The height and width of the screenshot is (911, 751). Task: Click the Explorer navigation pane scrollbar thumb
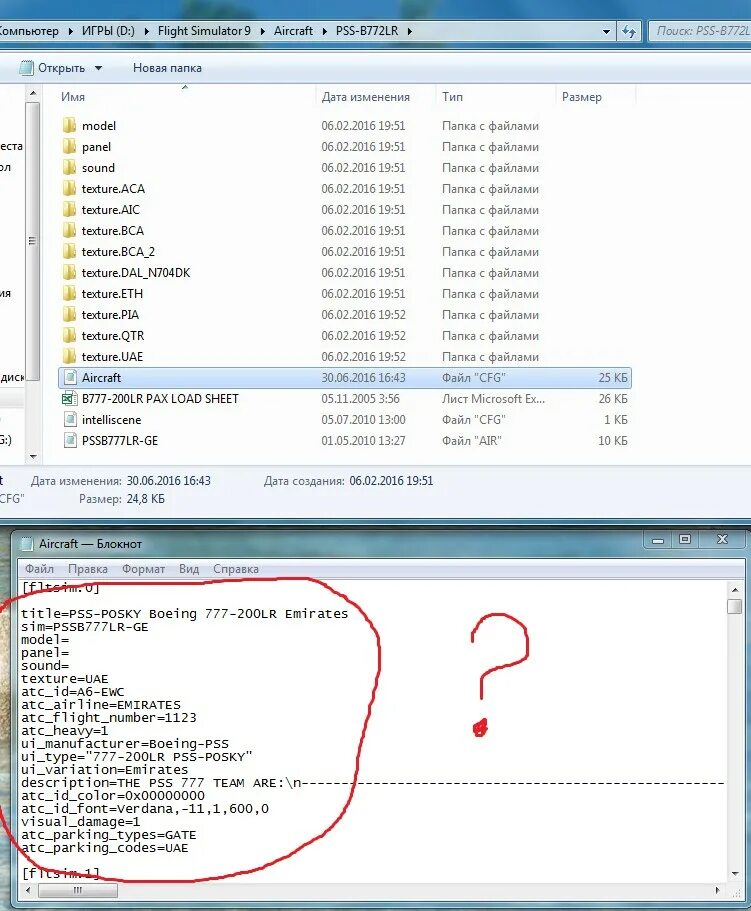click(x=33, y=241)
